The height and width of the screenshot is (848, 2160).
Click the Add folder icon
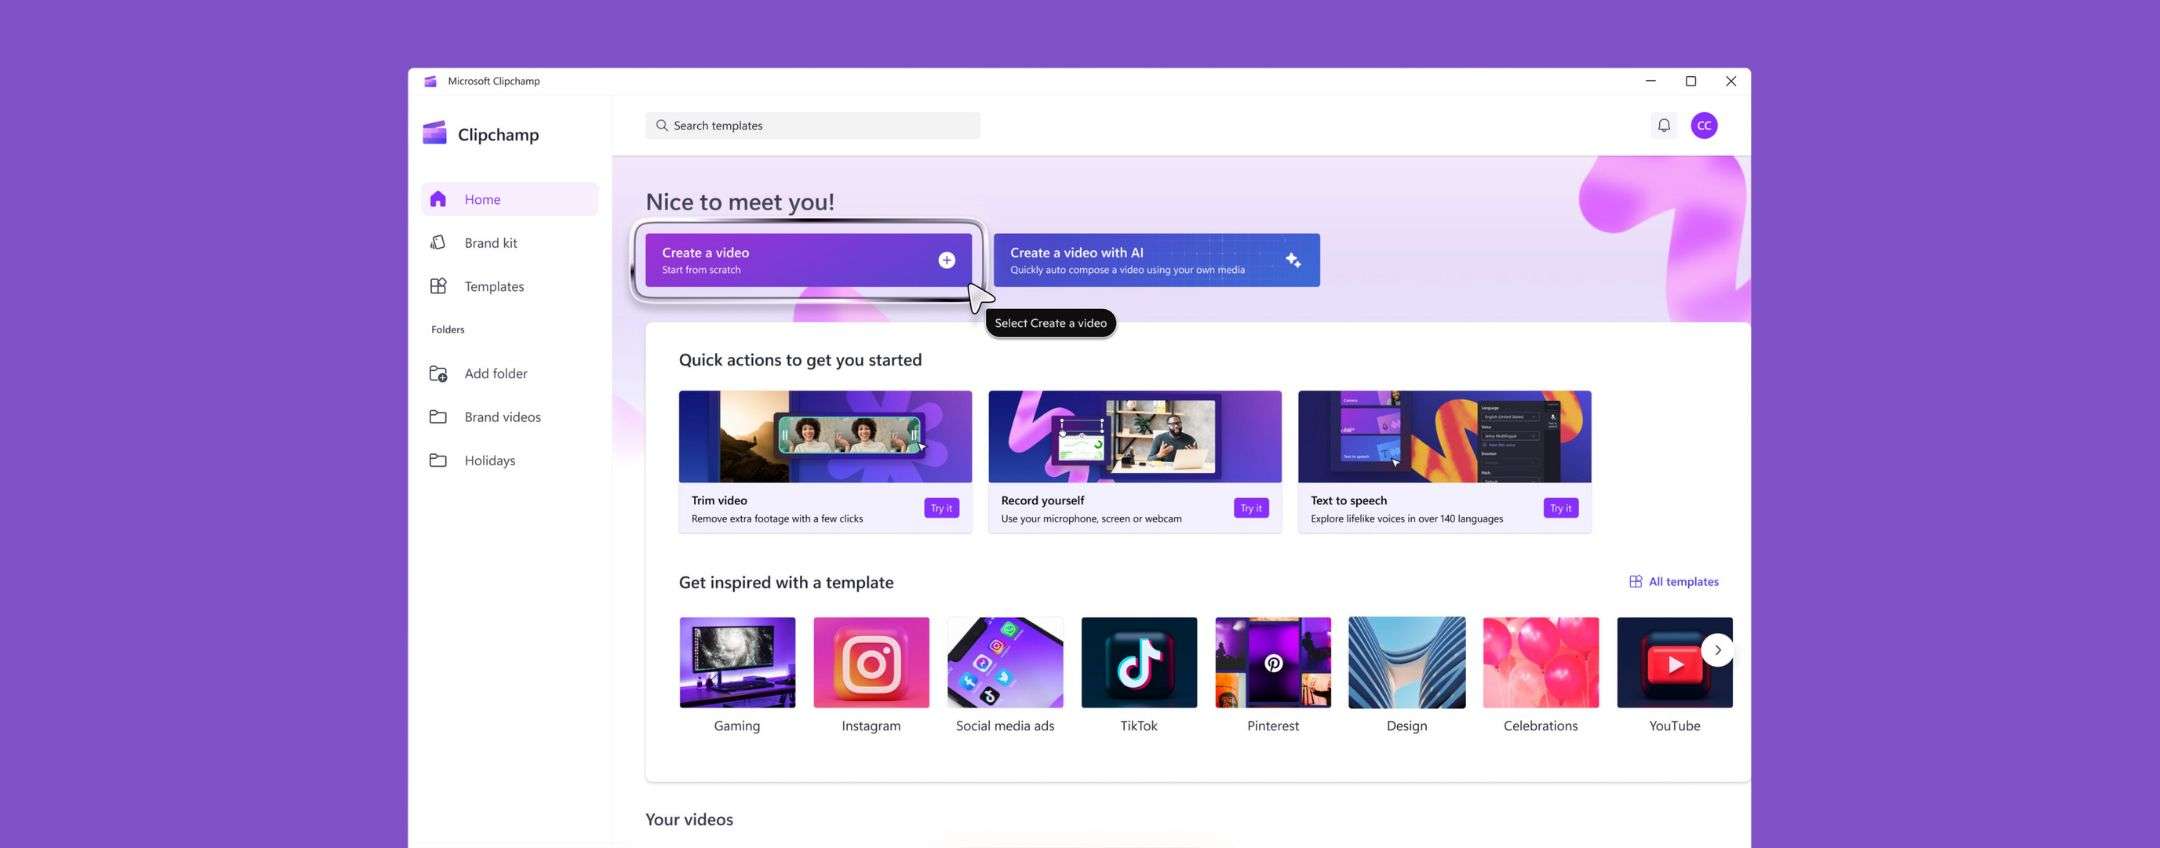438,373
